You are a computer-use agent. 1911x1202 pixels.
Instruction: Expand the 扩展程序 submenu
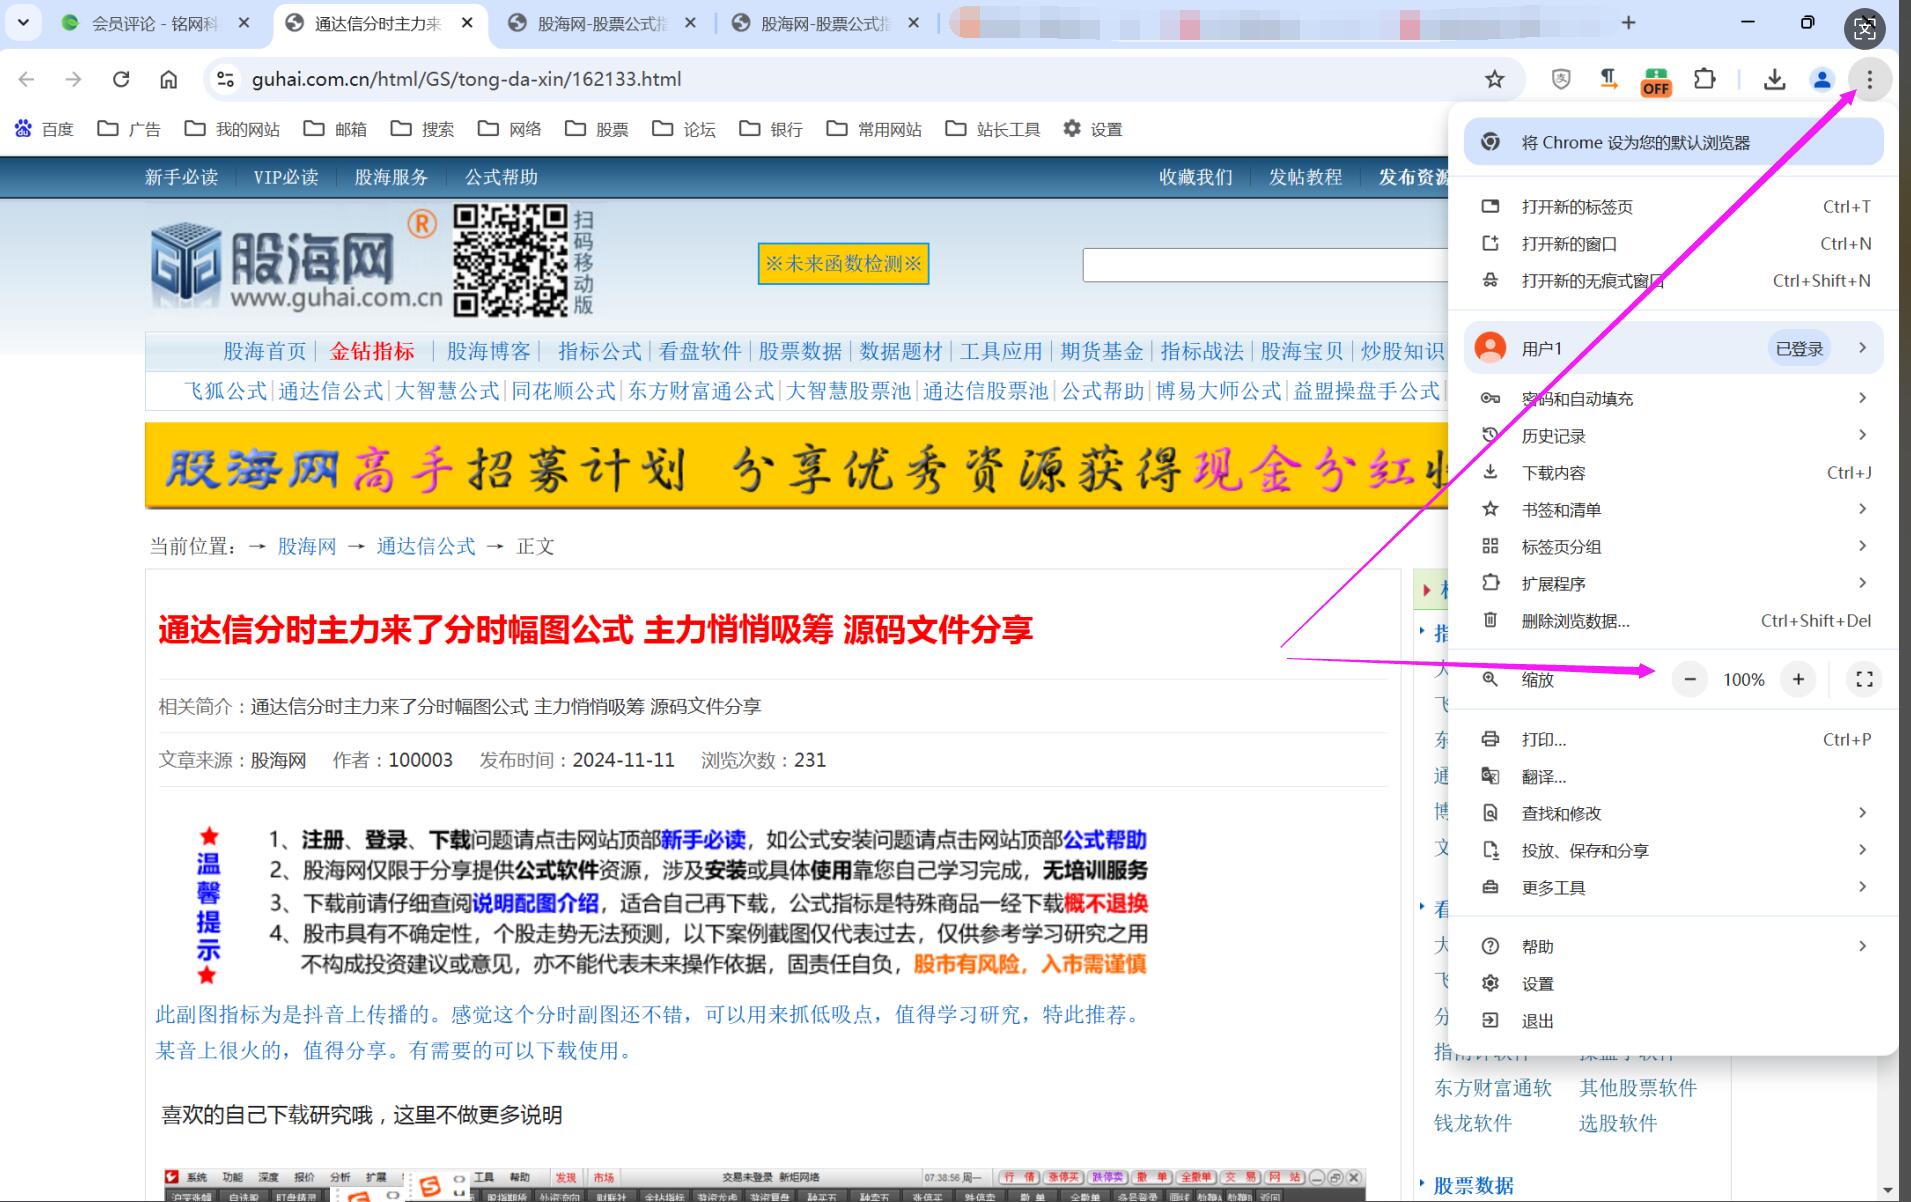1675,584
